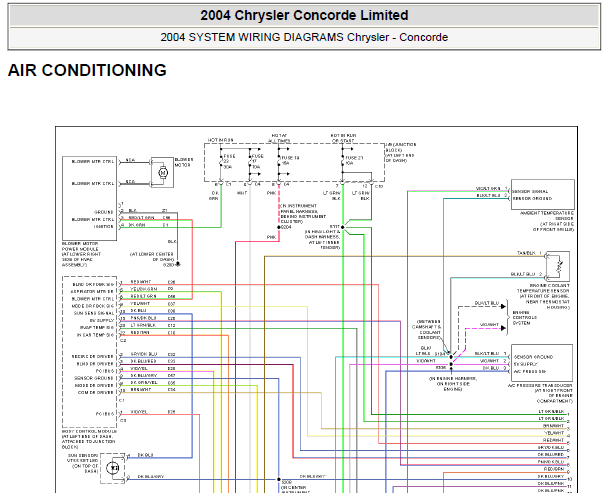Image resolution: width=609 pixels, height=493 pixels.
Task: Click the 'RECIRC DR DRIVER' pin label
Action: [x=93, y=357]
